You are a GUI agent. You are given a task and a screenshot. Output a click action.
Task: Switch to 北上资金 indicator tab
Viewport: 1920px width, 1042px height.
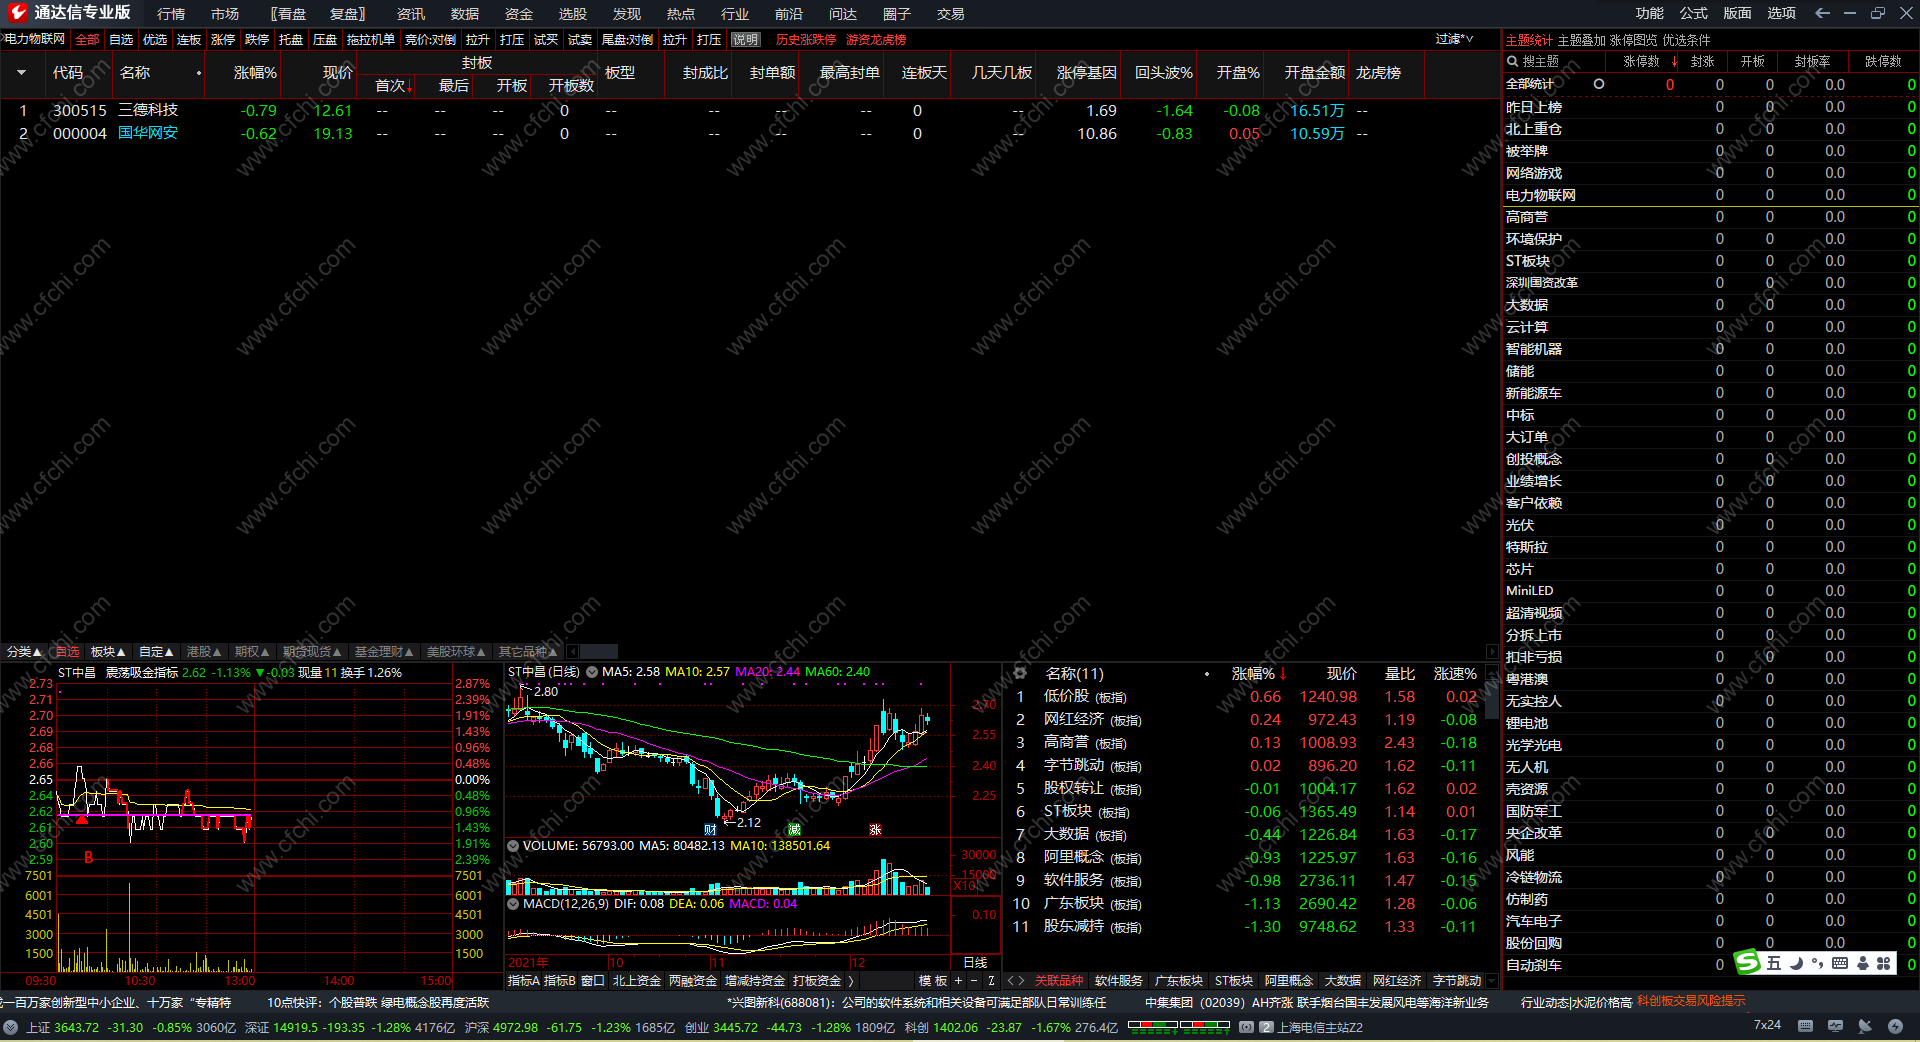click(637, 981)
